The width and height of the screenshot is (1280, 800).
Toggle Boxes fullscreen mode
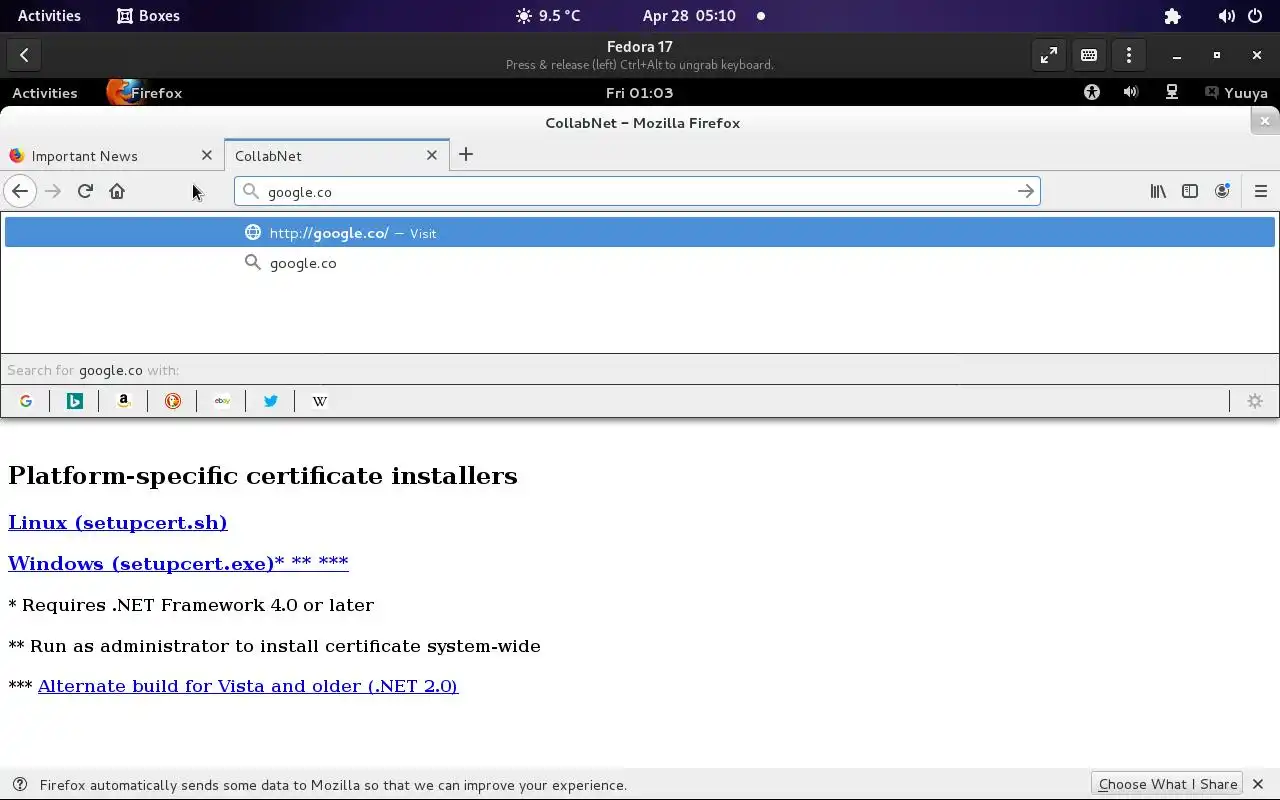tap(1048, 55)
